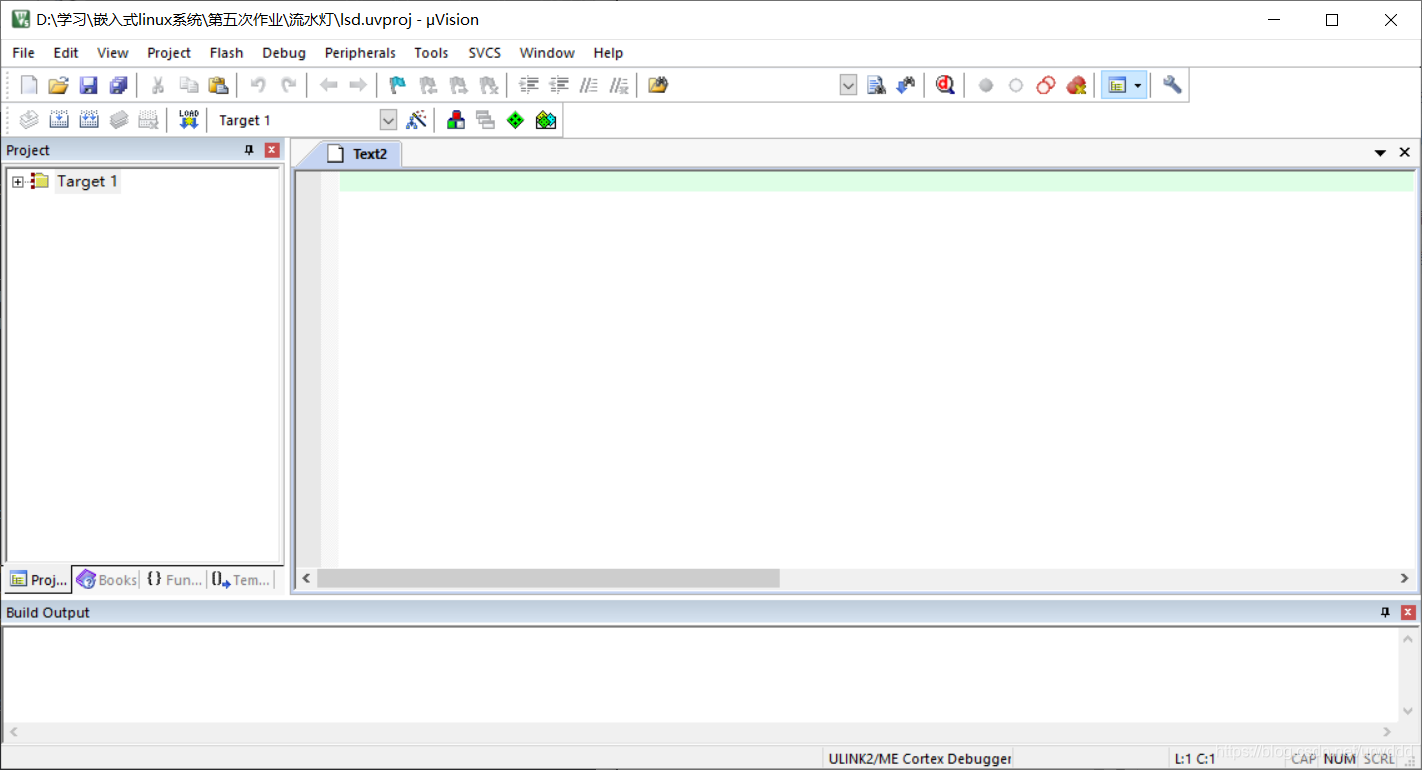
Task: Enable/disable breakpoint hollow circle icon
Action: coord(1016,86)
